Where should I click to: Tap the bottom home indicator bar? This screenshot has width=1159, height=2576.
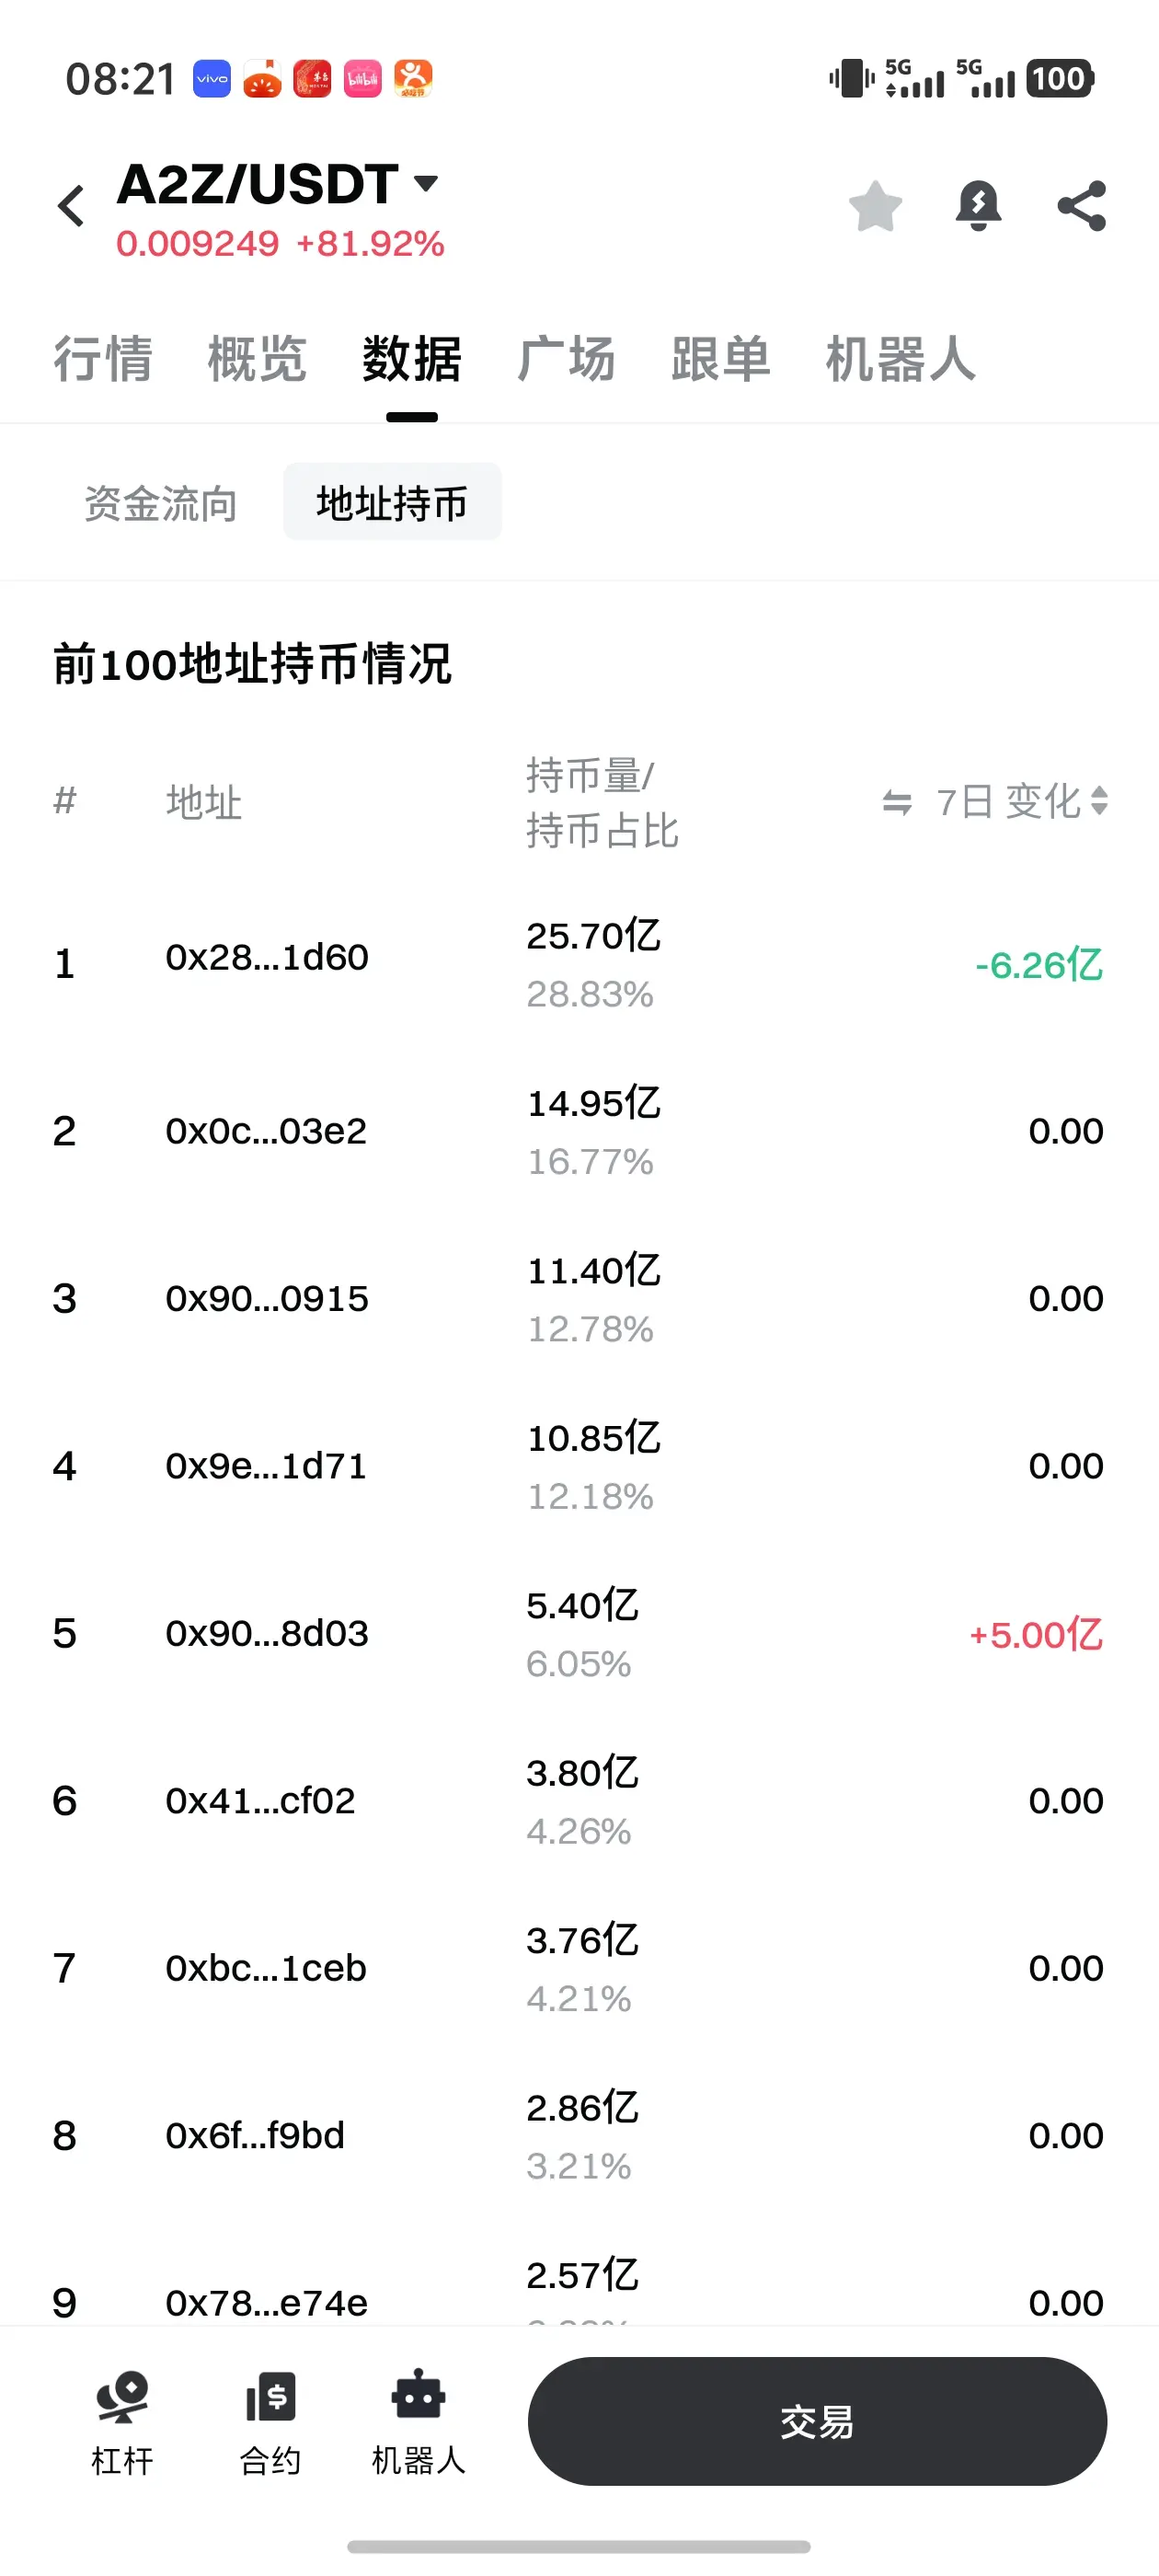tap(579, 2546)
